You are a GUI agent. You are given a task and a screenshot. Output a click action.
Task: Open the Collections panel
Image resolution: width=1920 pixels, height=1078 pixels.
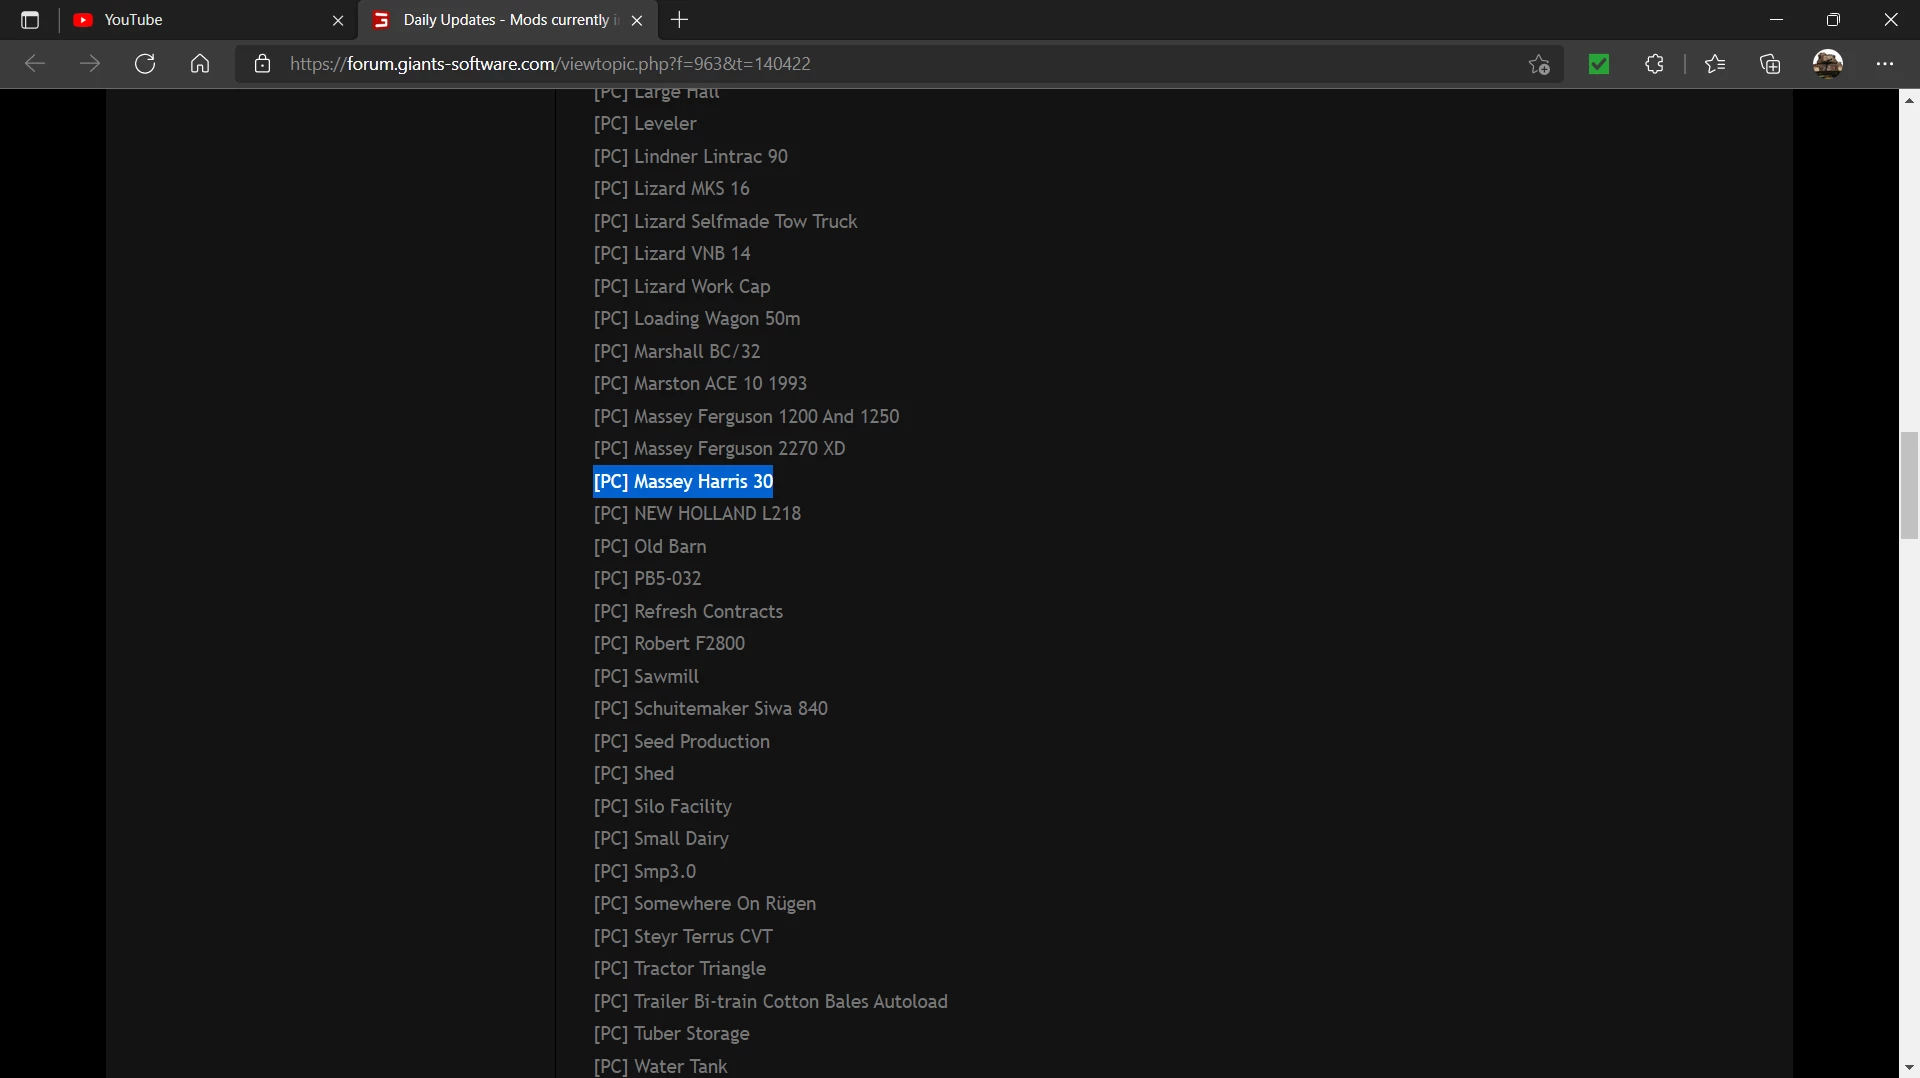(1770, 64)
